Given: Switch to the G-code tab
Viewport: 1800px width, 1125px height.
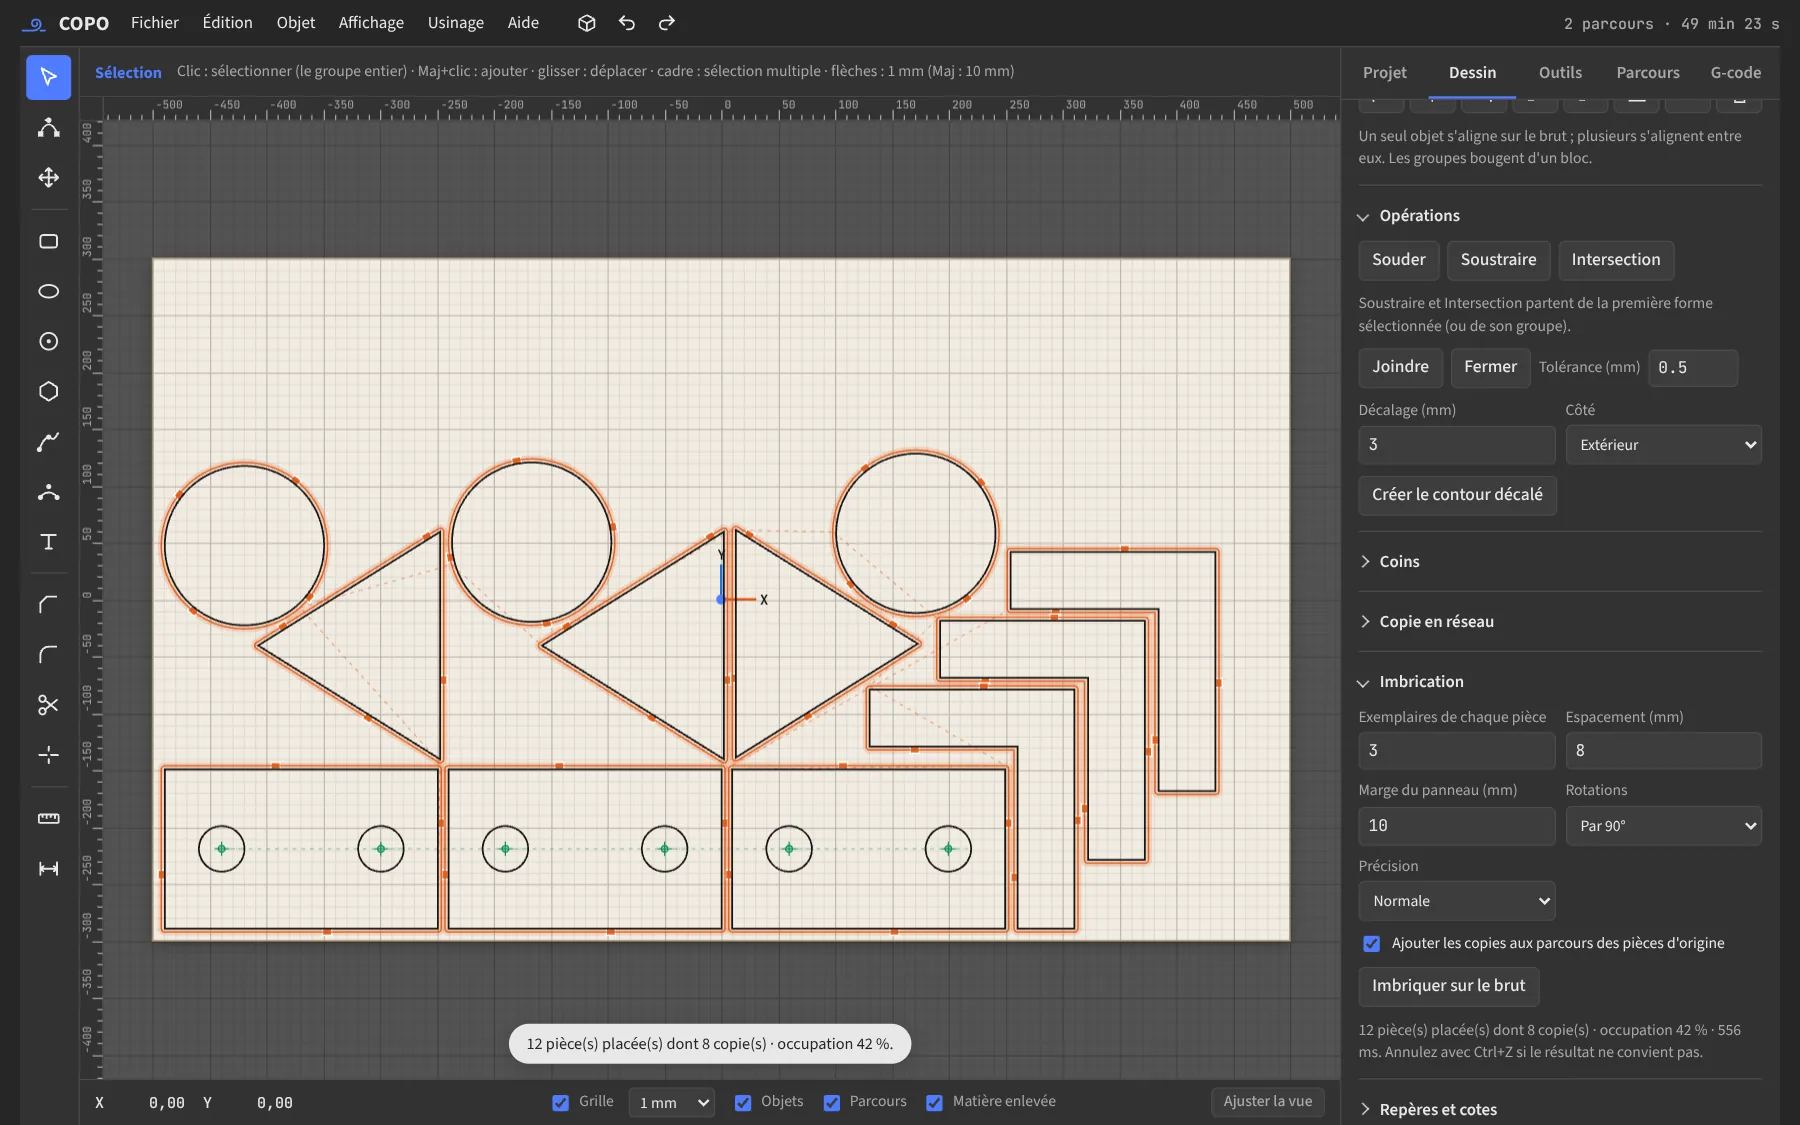Looking at the screenshot, I should pos(1736,73).
